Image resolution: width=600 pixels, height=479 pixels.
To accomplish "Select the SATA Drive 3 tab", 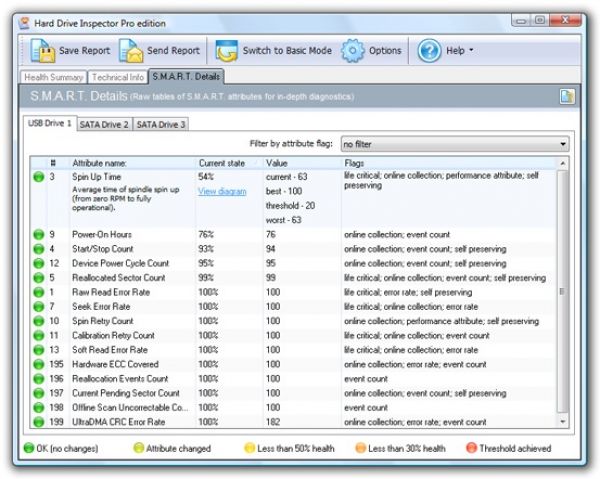I will pyautogui.click(x=161, y=124).
